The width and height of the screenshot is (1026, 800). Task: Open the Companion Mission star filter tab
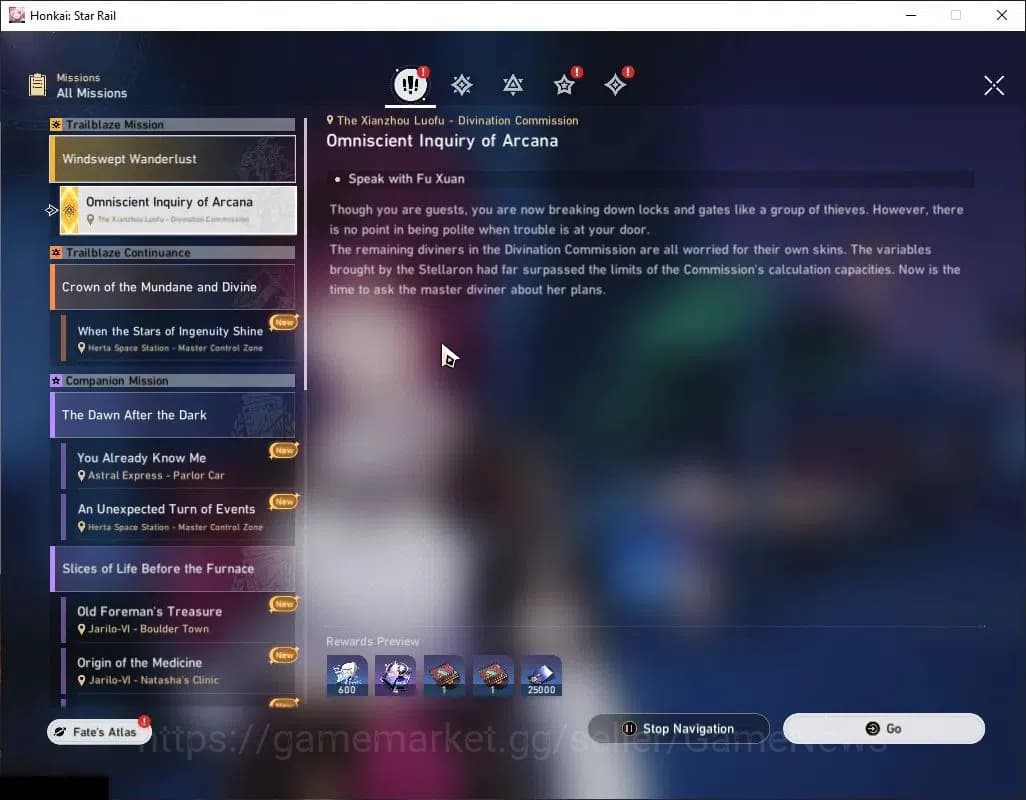(564, 84)
